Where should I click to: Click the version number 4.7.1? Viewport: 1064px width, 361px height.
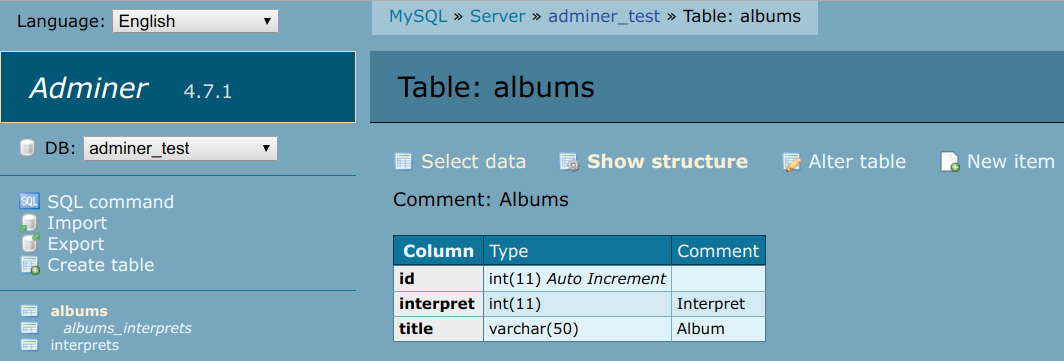point(208,91)
